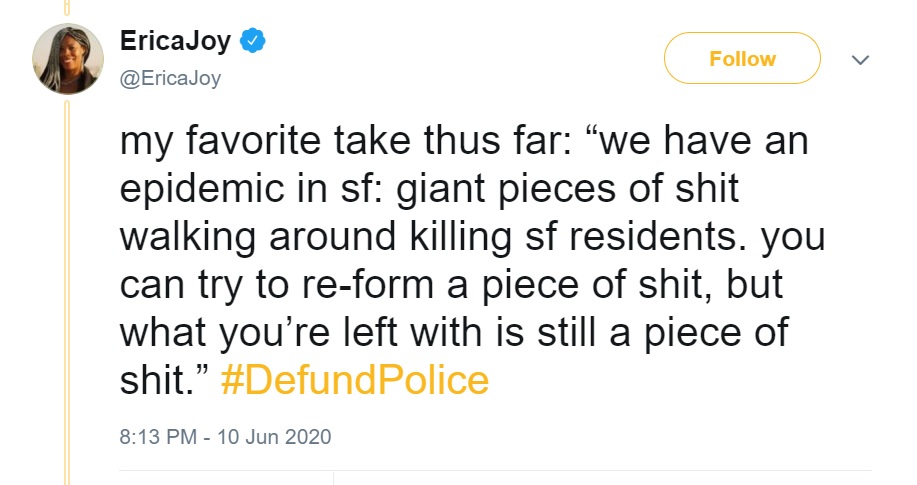Expand the tweet options chevron
The width and height of the screenshot is (917, 485).
858,60
